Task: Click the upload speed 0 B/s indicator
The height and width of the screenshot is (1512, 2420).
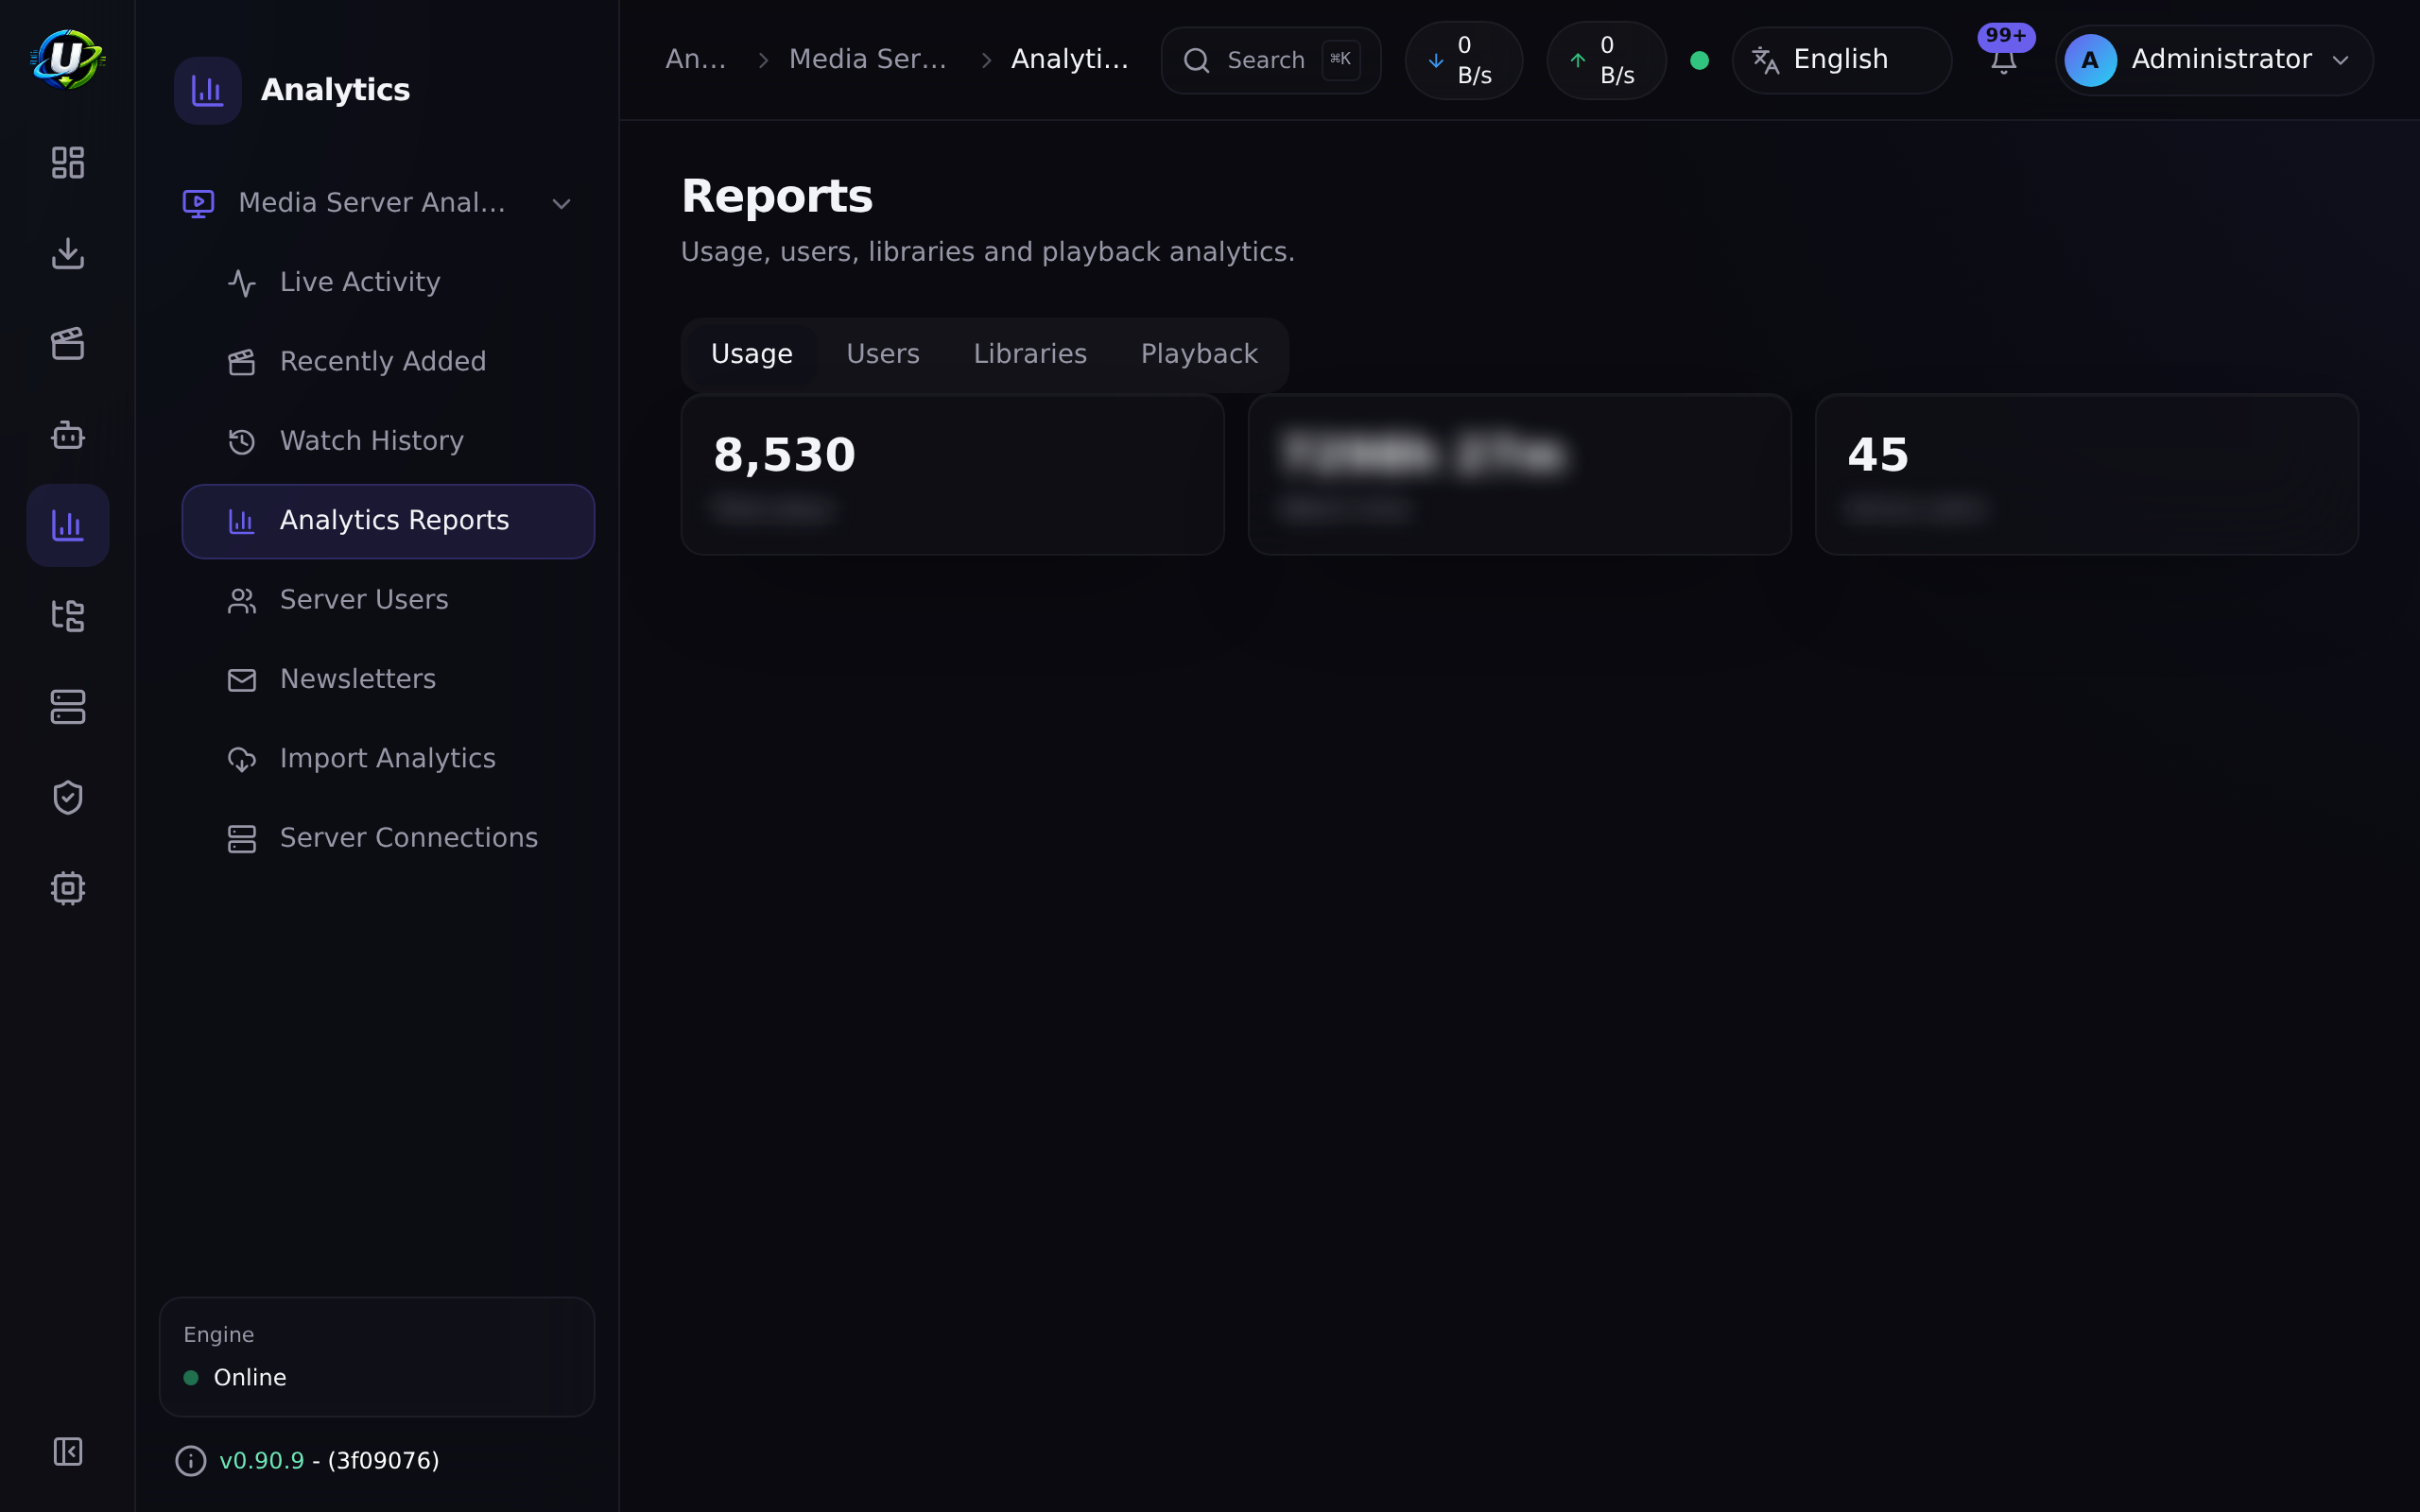Action: pos(1606,60)
